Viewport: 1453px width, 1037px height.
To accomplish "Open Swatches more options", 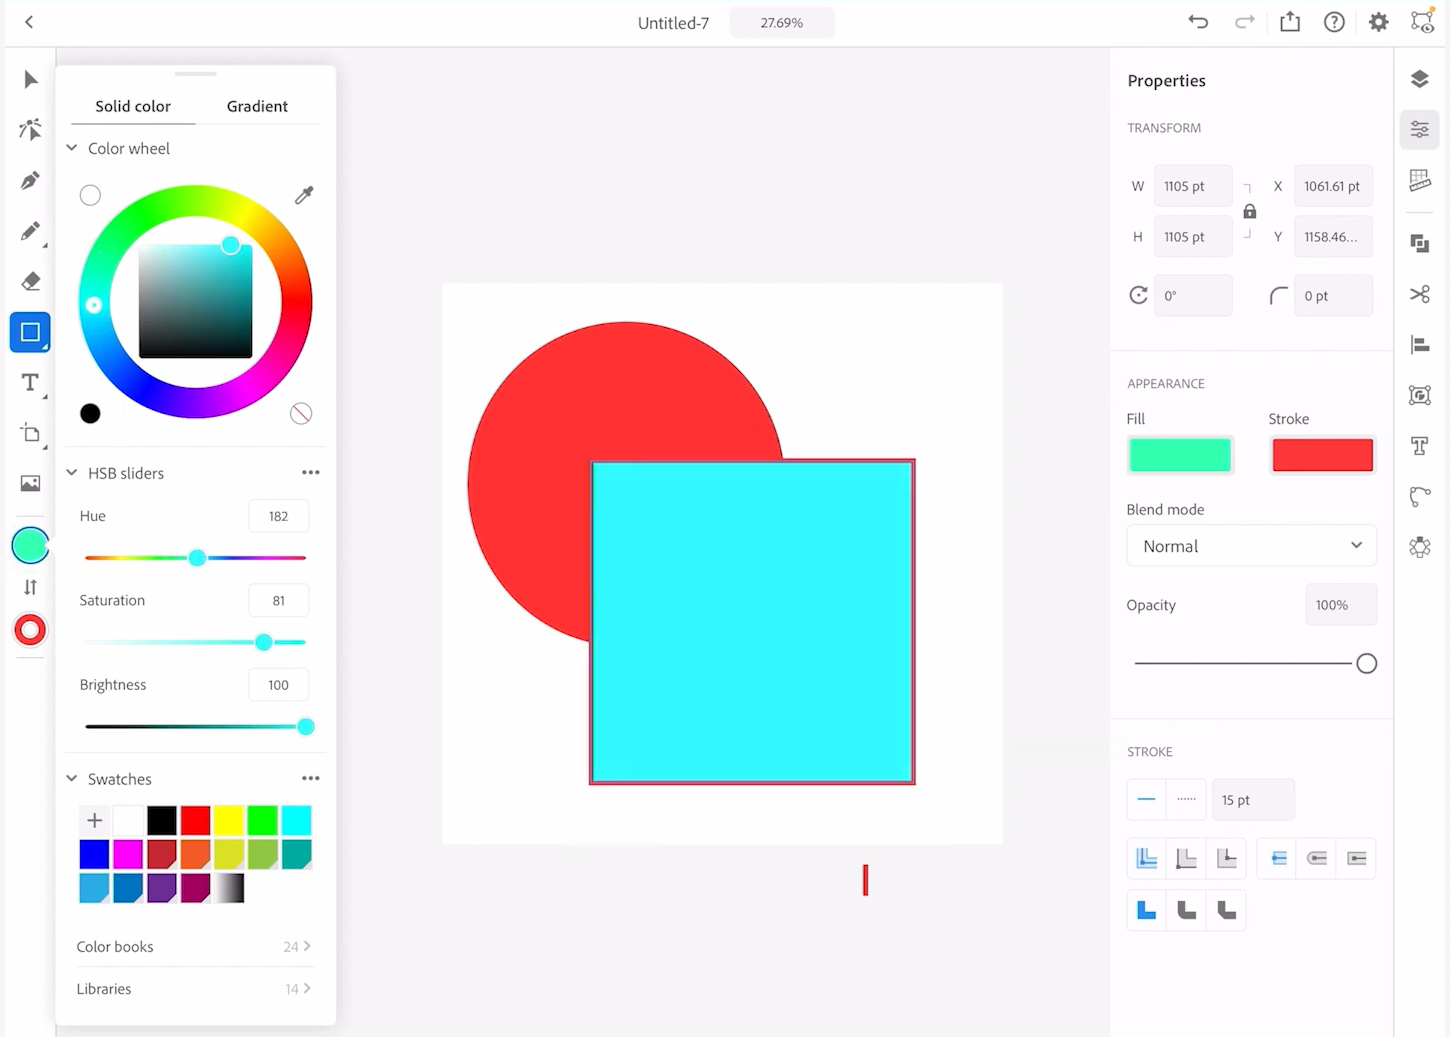I will 311,778.
